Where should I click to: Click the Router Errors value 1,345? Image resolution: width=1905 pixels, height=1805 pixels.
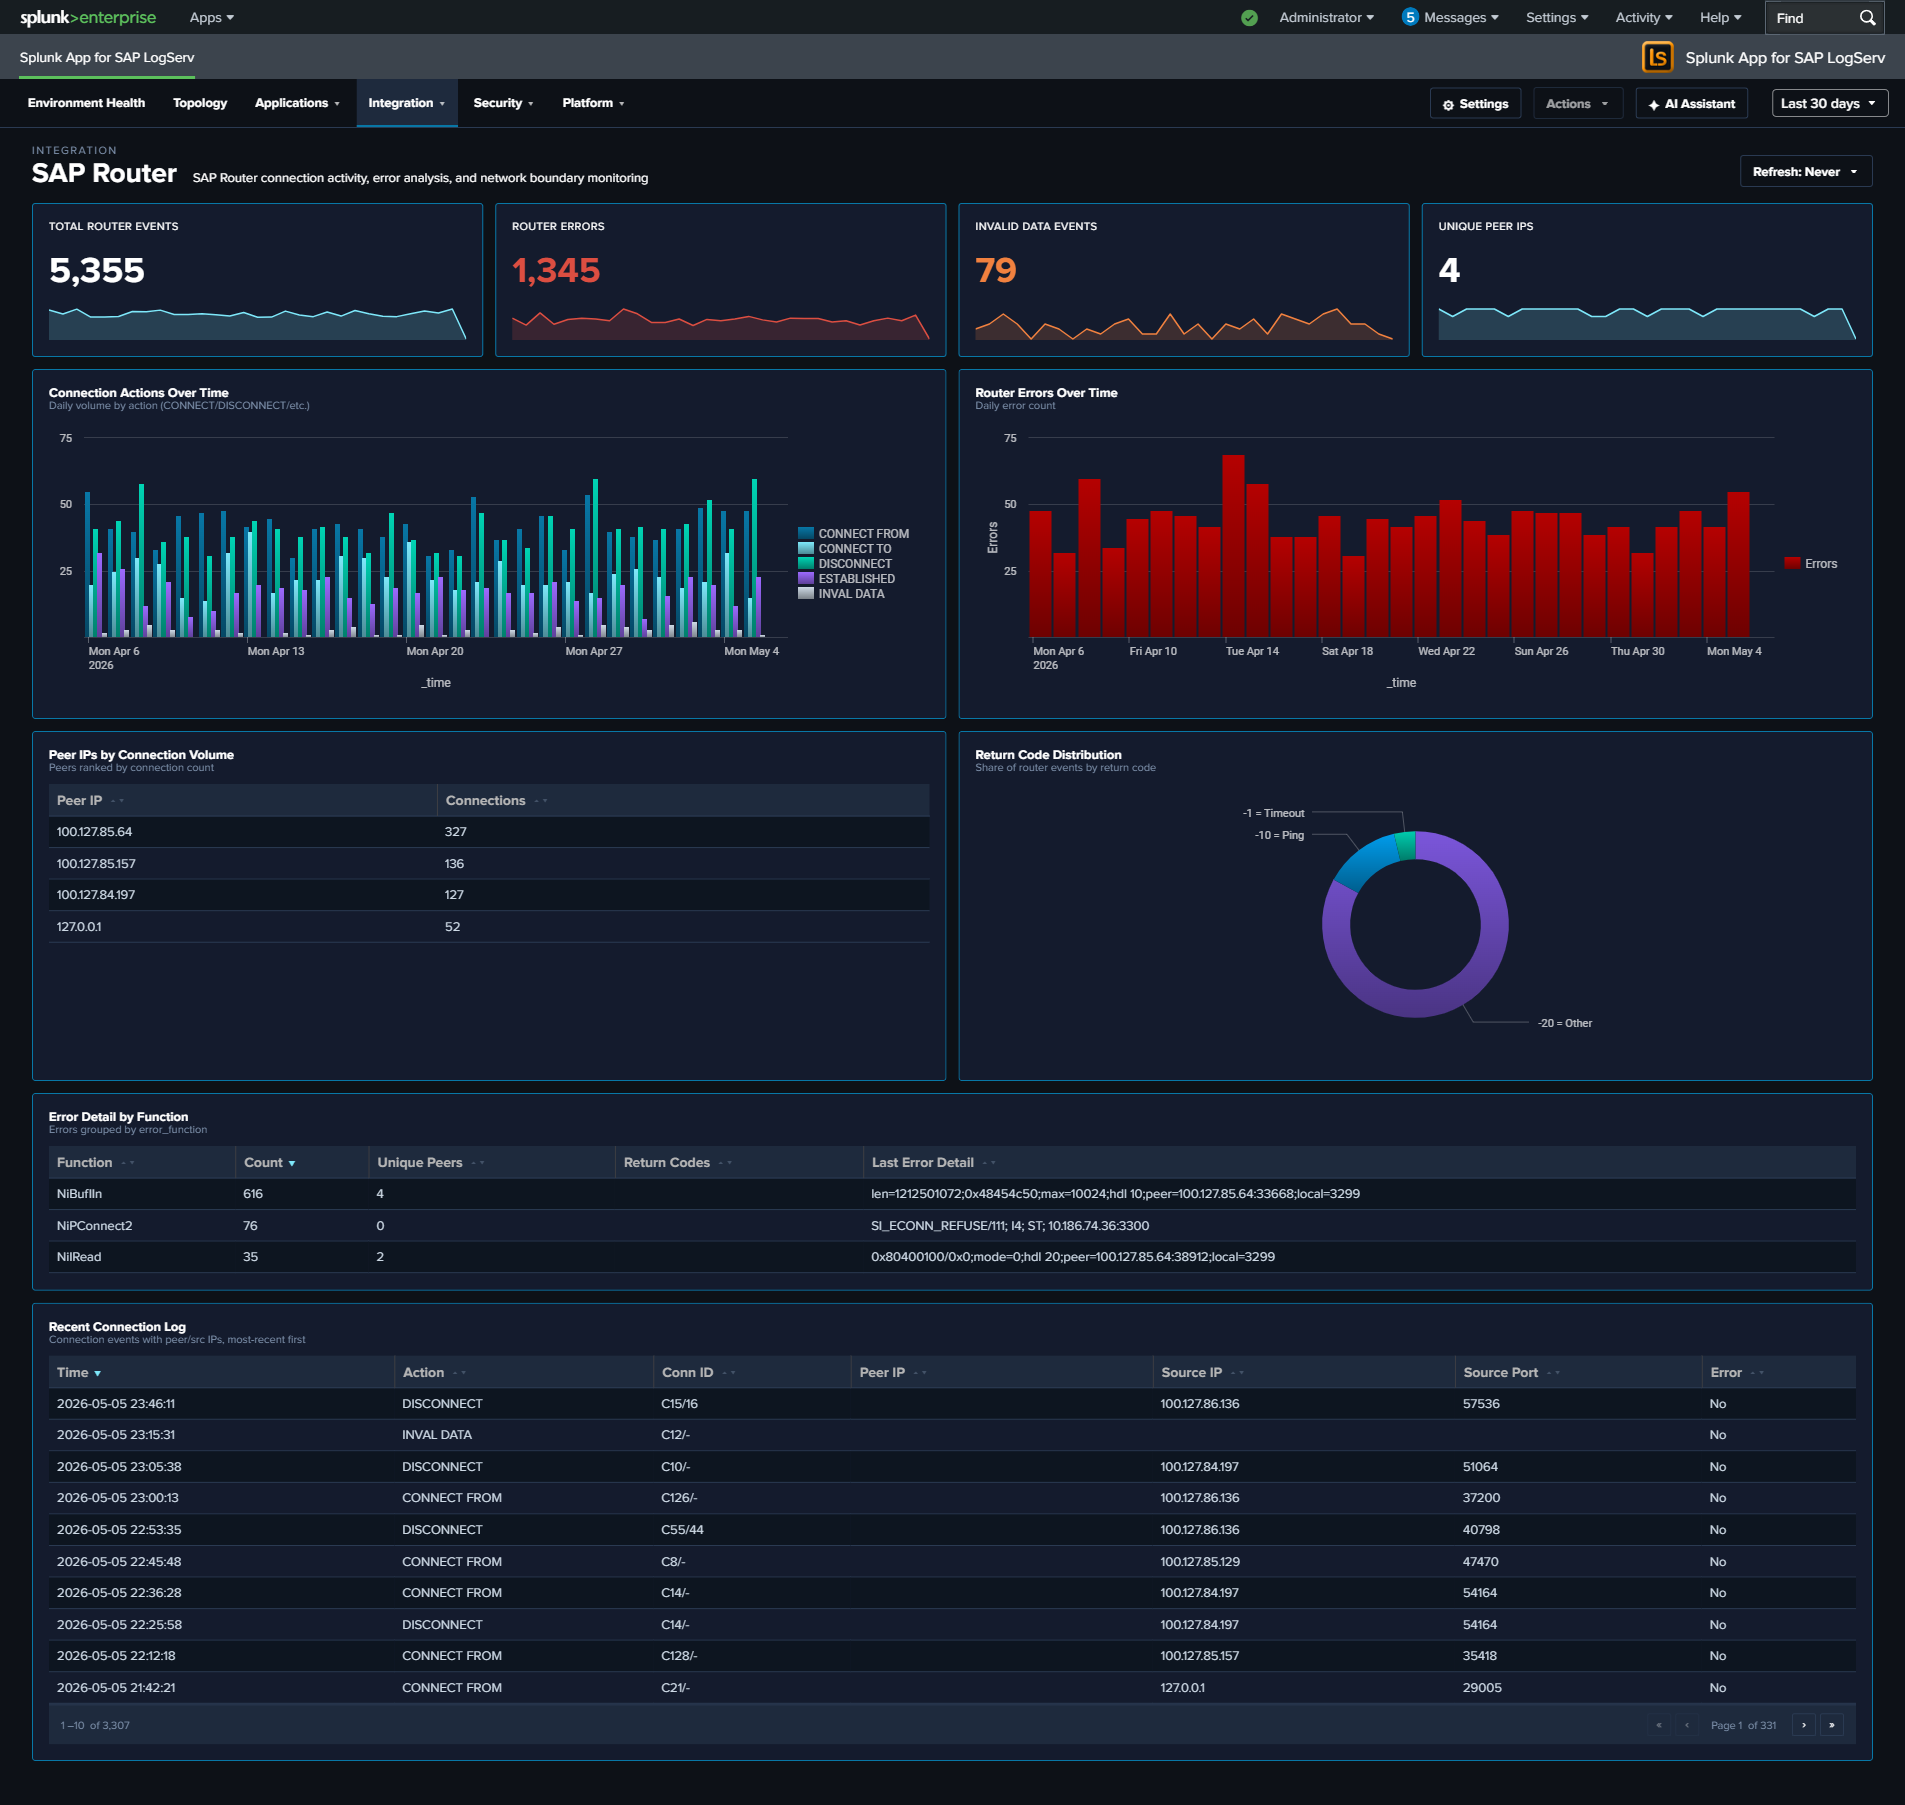click(556, 270)
